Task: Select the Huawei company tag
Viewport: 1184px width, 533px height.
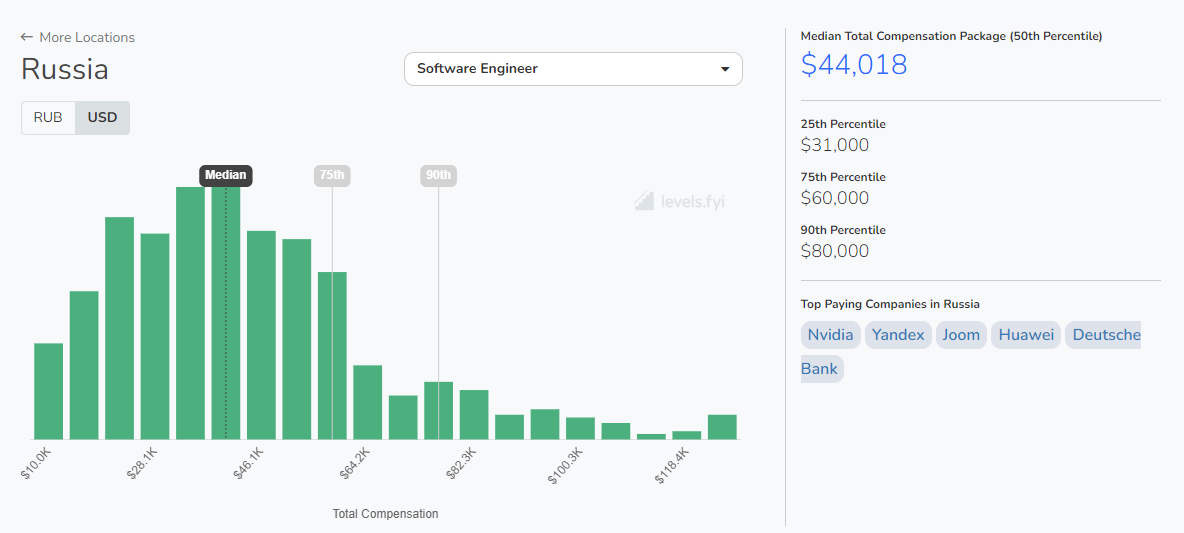Action: click(x=1026, y=335)
